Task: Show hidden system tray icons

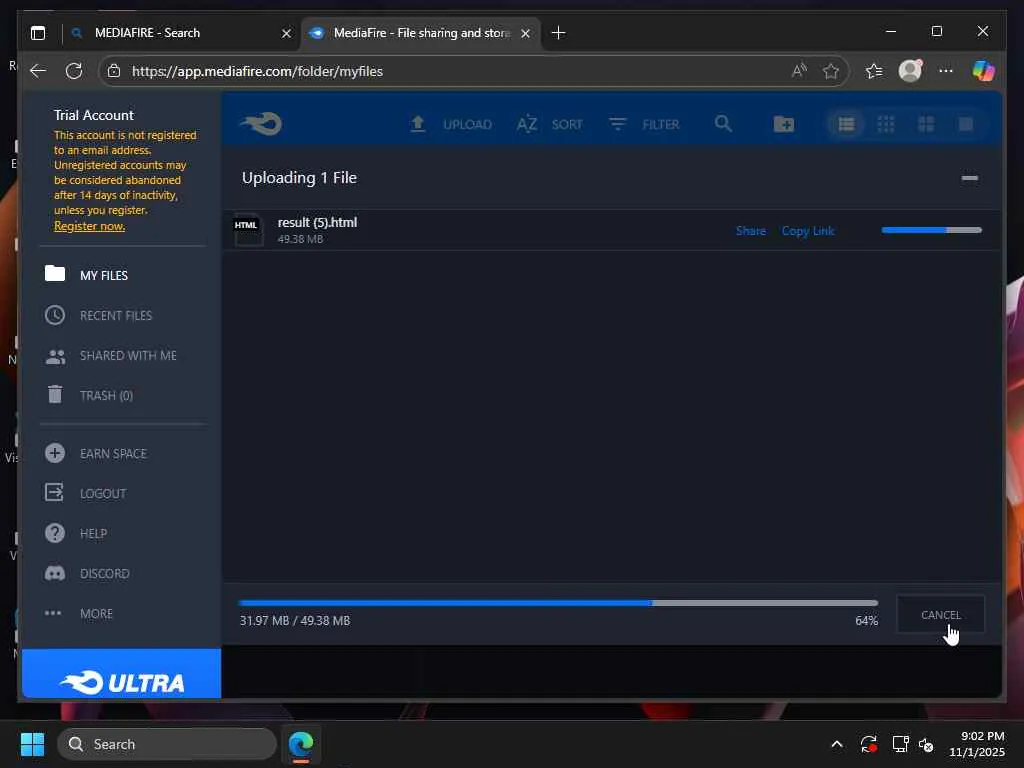Action: (x=837, y=744)
